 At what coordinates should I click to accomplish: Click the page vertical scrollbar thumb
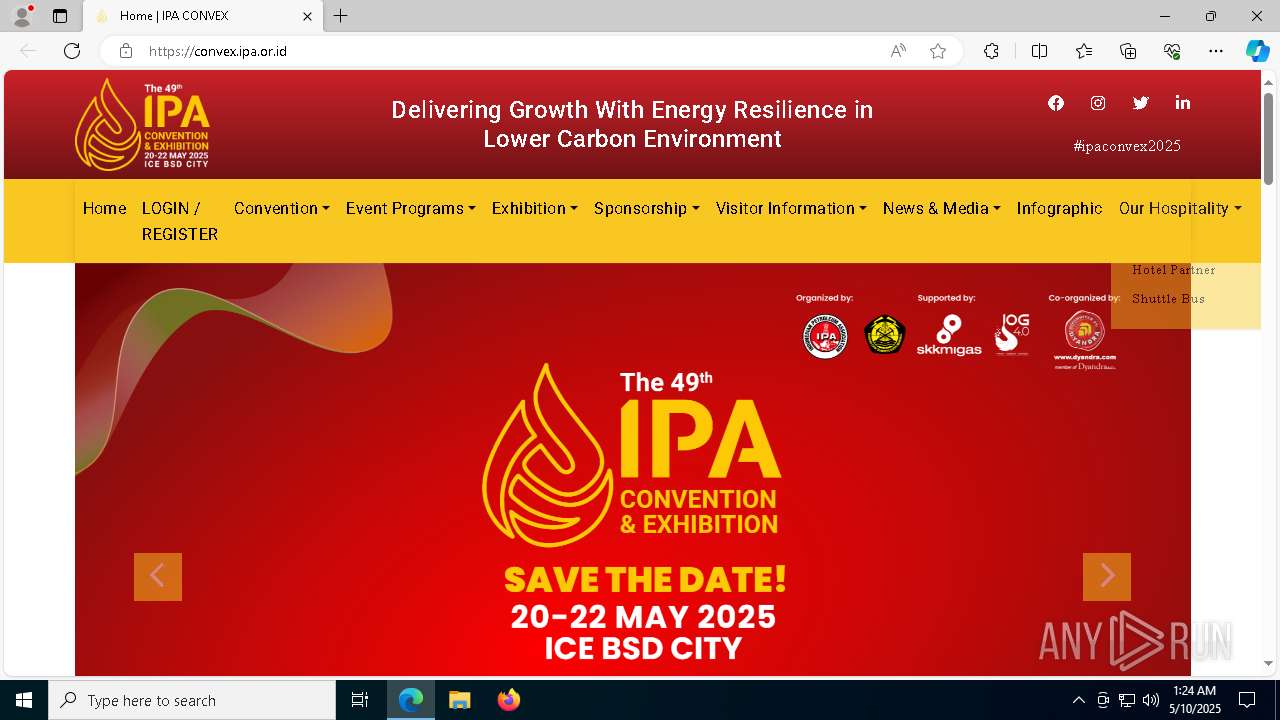pos(1269,138)
